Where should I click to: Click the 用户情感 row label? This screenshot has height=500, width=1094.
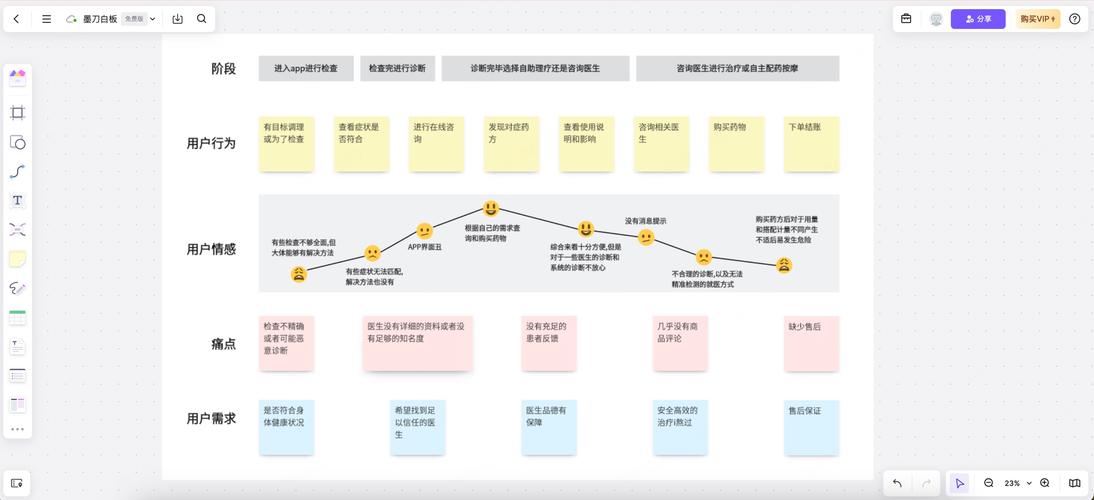point(211,249)
